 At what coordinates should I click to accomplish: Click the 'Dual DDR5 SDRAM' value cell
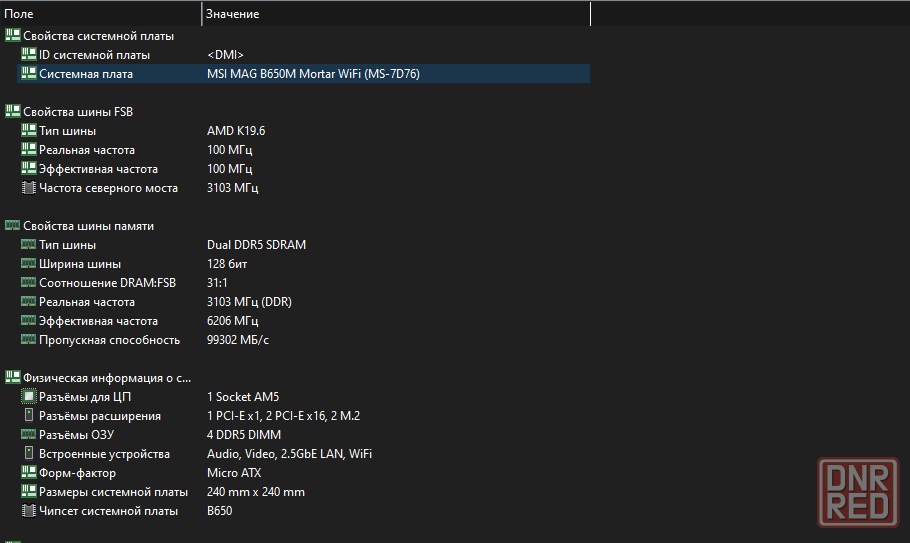256,245
